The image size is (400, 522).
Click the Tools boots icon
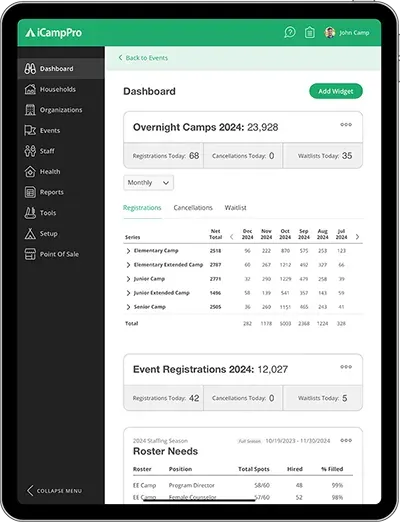pyautogui.click(x=30, y=213)
